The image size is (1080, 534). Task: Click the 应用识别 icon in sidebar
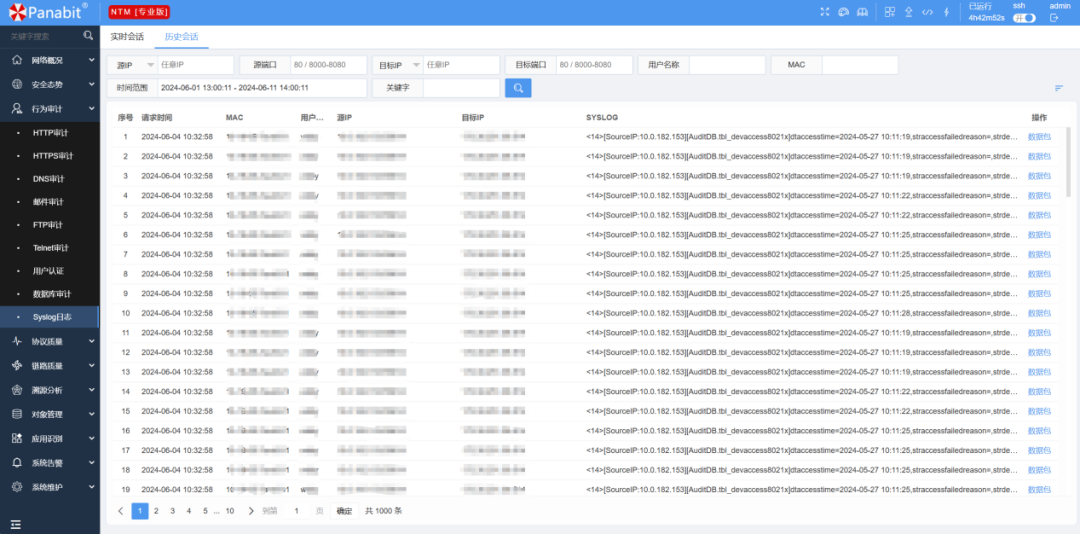[17, 438]
